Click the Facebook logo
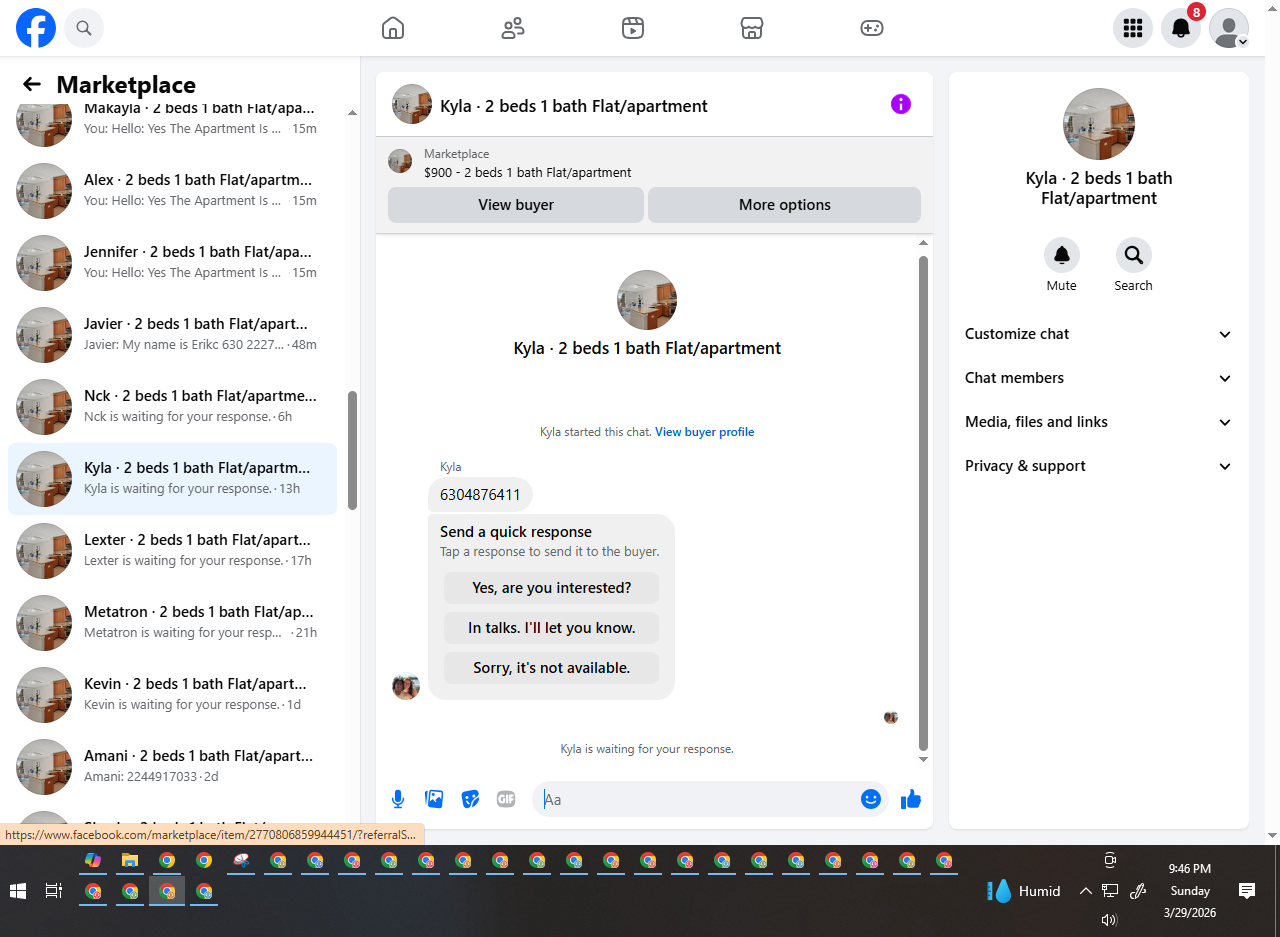The width and height of the screenshot is (1280, 937). (x=36, y=28)
